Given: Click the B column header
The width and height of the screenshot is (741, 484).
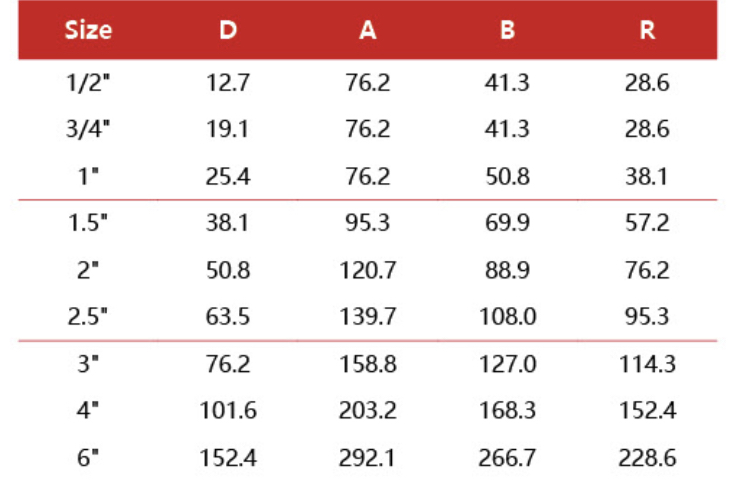Looking at the screenshot, I should [508, 30].
